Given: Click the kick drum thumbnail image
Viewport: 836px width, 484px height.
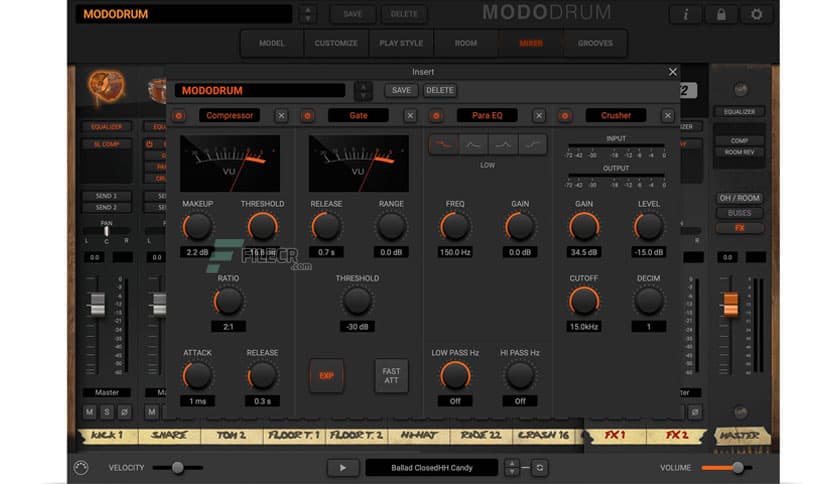Looking at the screenshot, I should (106, 86).
